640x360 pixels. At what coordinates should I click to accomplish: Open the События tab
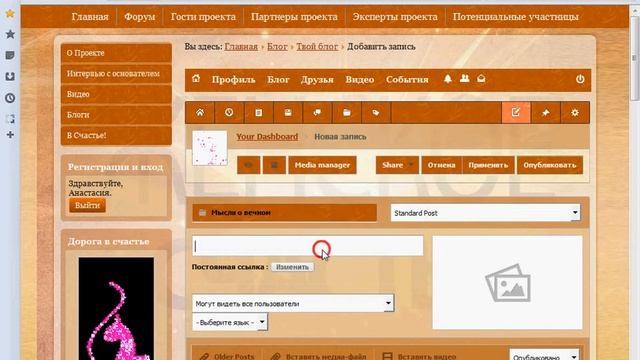tap(407, 79)
